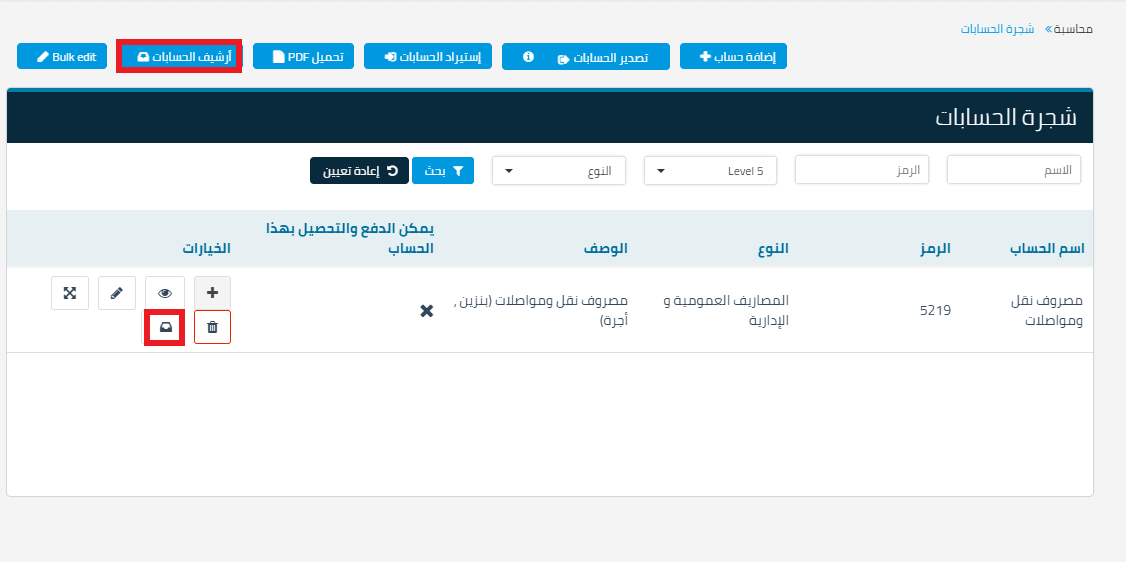Click the expand arrows icon in the row
Image resolution: width=1126 pixels, height=562 pixels.
[x=70, y=293]
